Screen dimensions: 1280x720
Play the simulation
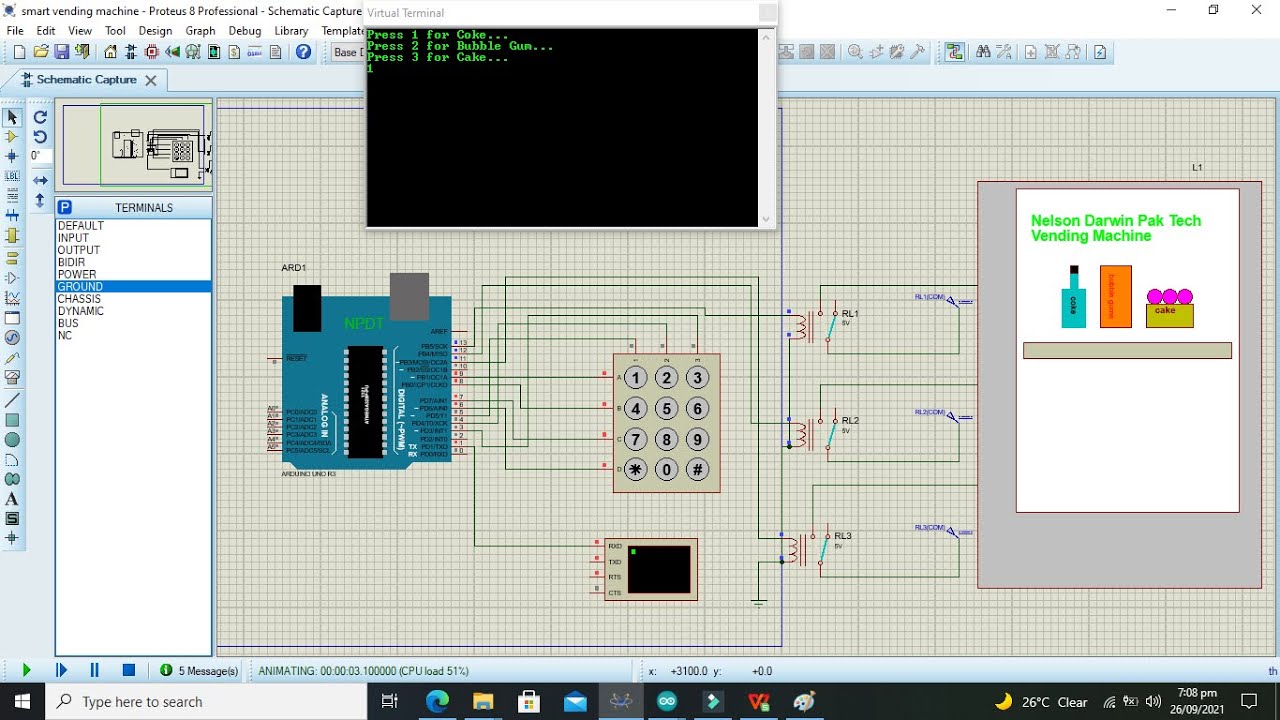(27, 670)
